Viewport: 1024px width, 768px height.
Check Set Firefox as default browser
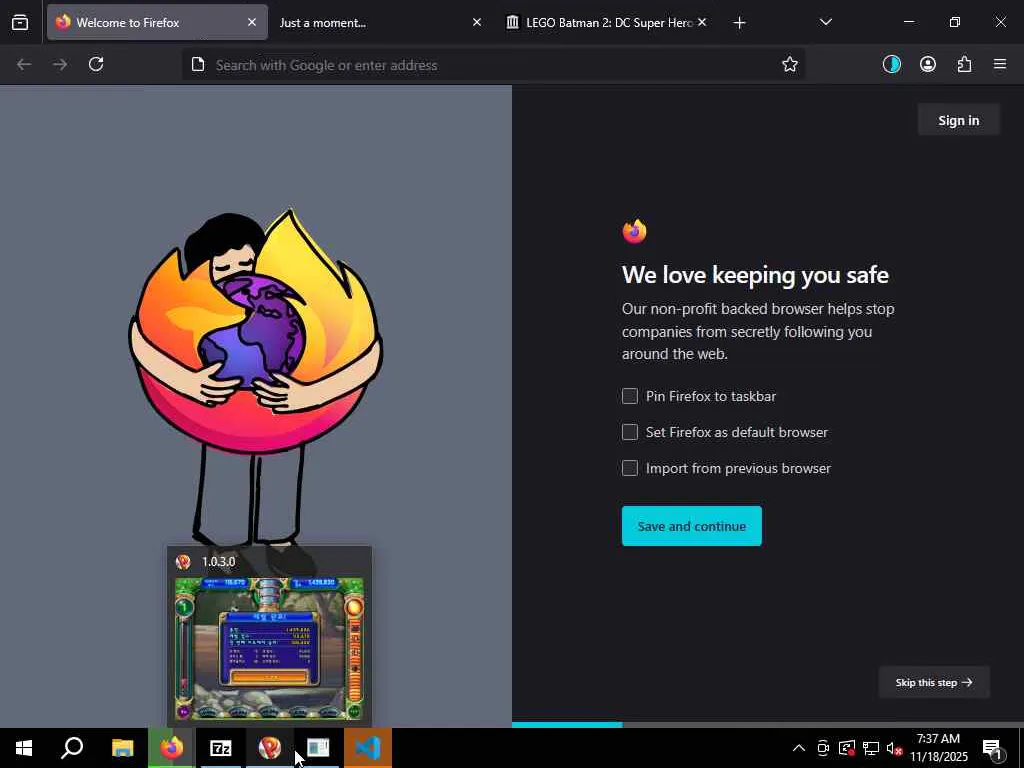(630, 432)
